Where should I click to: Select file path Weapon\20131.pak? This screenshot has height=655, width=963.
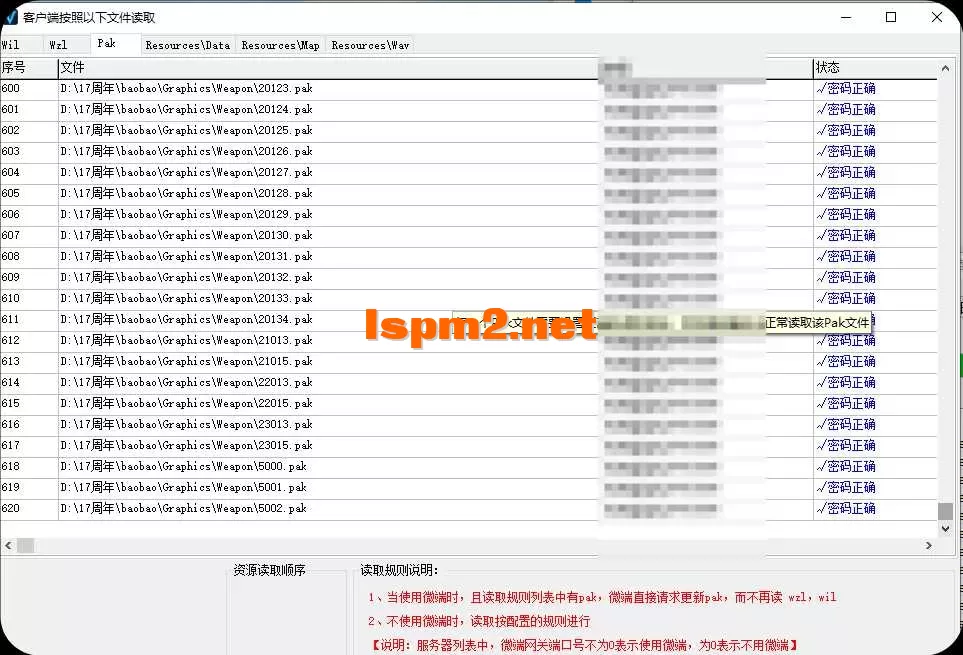(187, 256)
